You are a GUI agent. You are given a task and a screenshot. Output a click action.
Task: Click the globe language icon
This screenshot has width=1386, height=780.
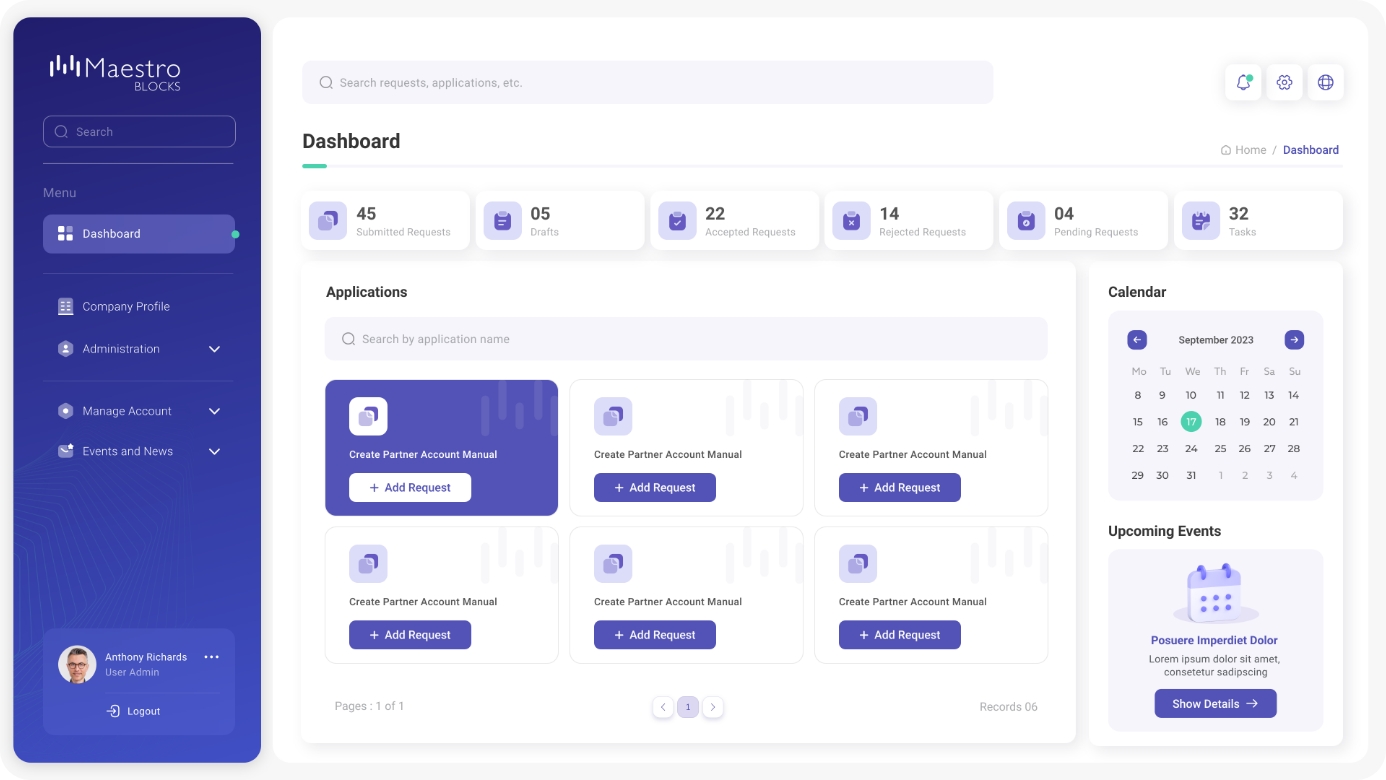(1326, 82)
